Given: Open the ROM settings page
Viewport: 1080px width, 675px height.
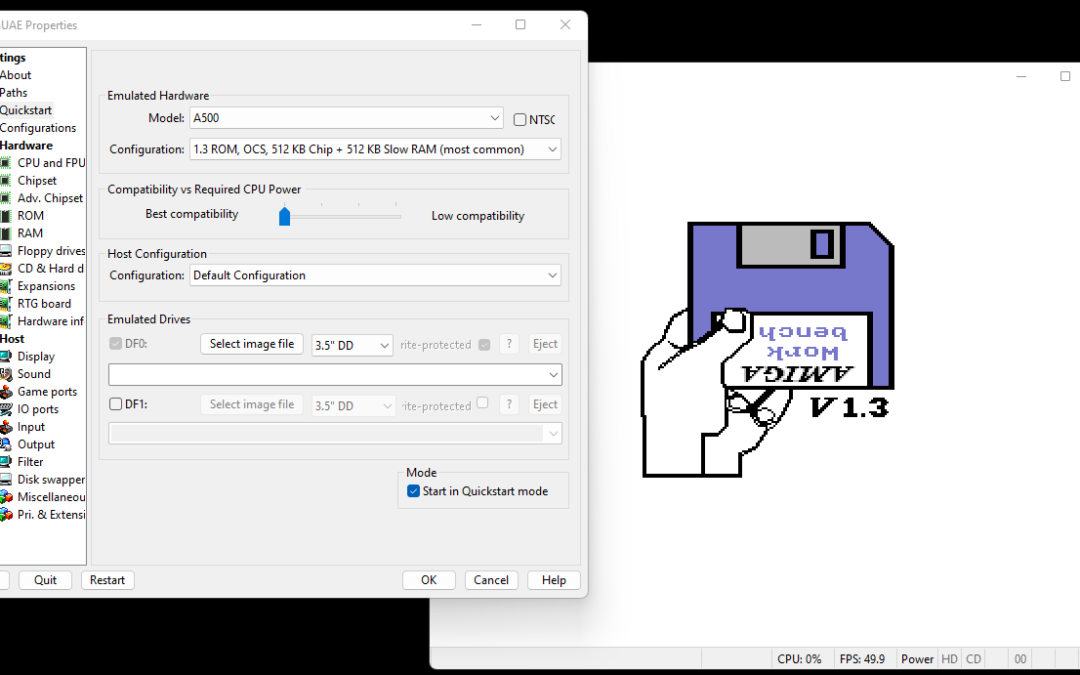Looking at the screenshot, I should click(x=30, y=216).
